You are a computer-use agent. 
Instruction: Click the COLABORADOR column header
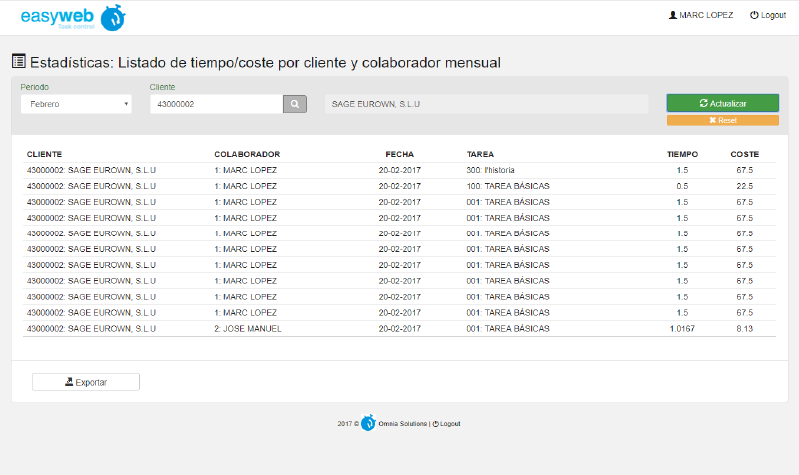pyautogui.click(x=247, y=154)
